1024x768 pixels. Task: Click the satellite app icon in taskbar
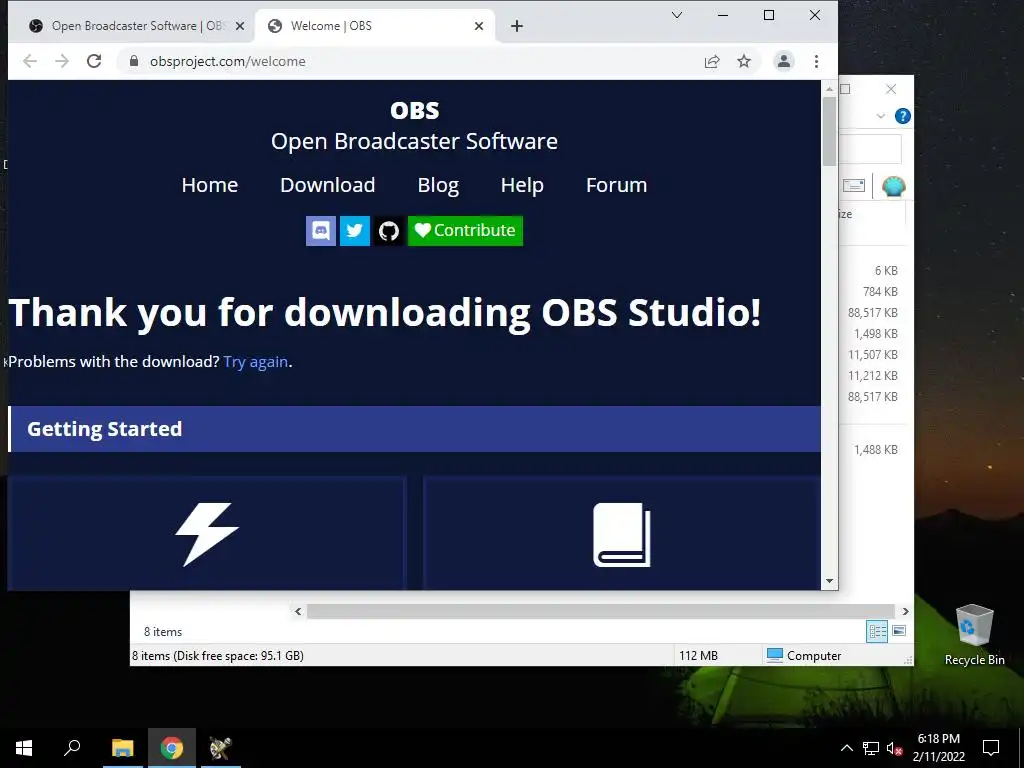(x=221, y=748)
